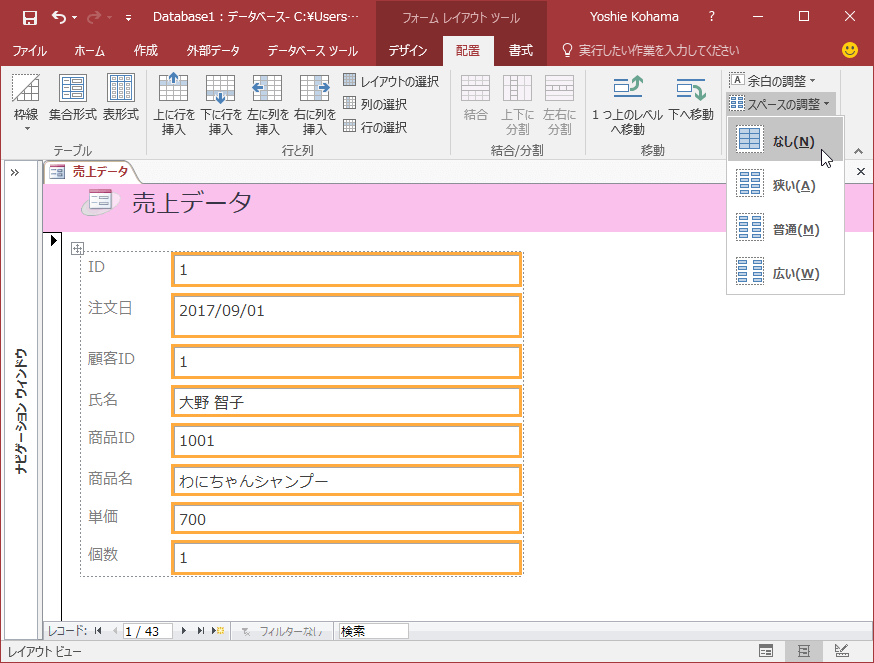The height and width of the screenshot is (663, 874).
Task: Expand the navigation pane with » button
Action: (x=14, y=172)
